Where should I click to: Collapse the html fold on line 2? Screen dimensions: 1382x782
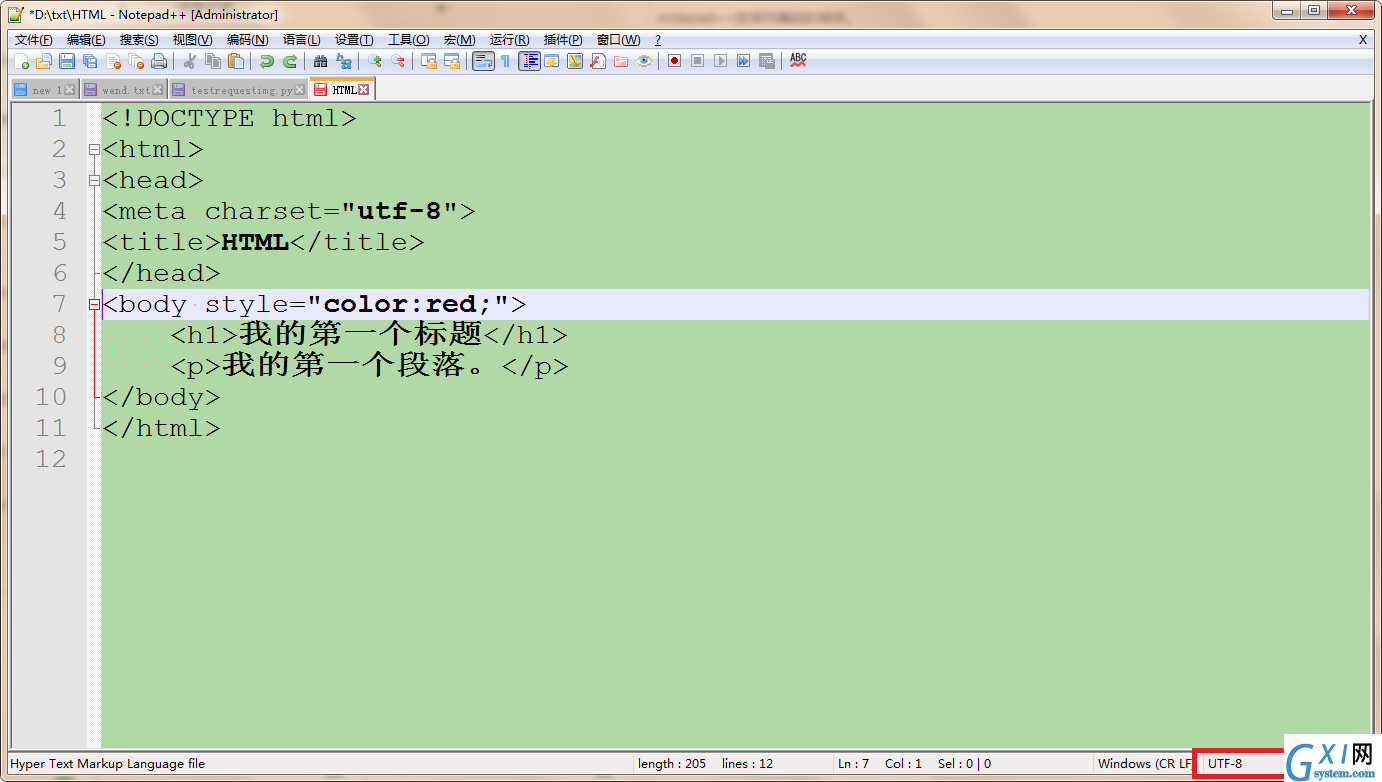click(94, 150)
